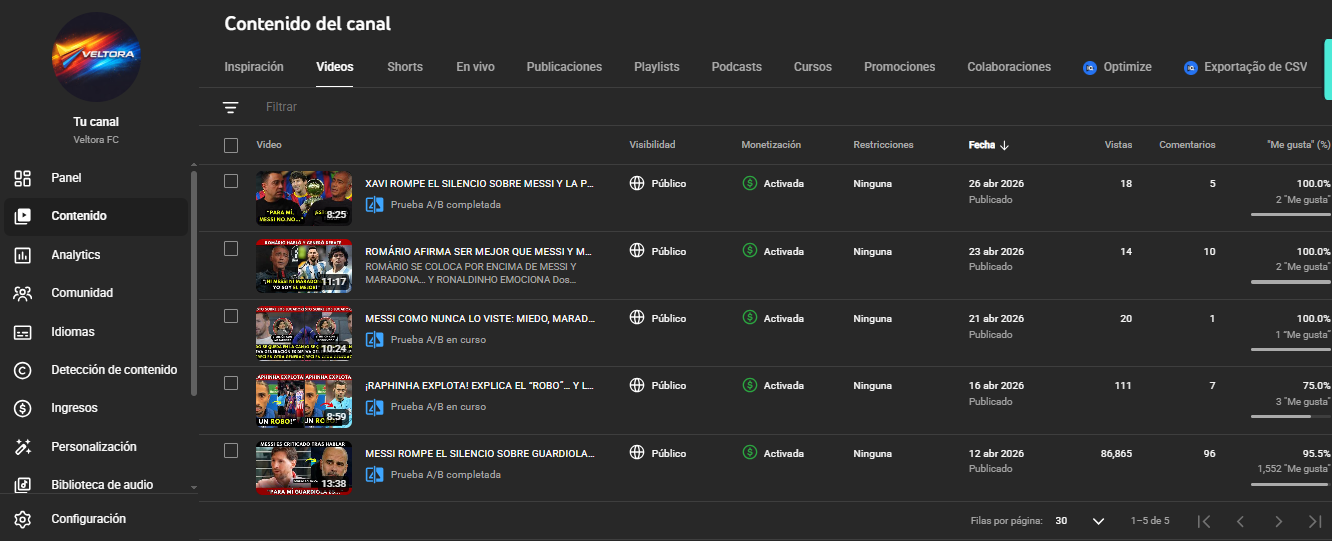Viewport: 1332px width, 541px height.
Task: Open Configuración gear icon
Action: [22, 519]
